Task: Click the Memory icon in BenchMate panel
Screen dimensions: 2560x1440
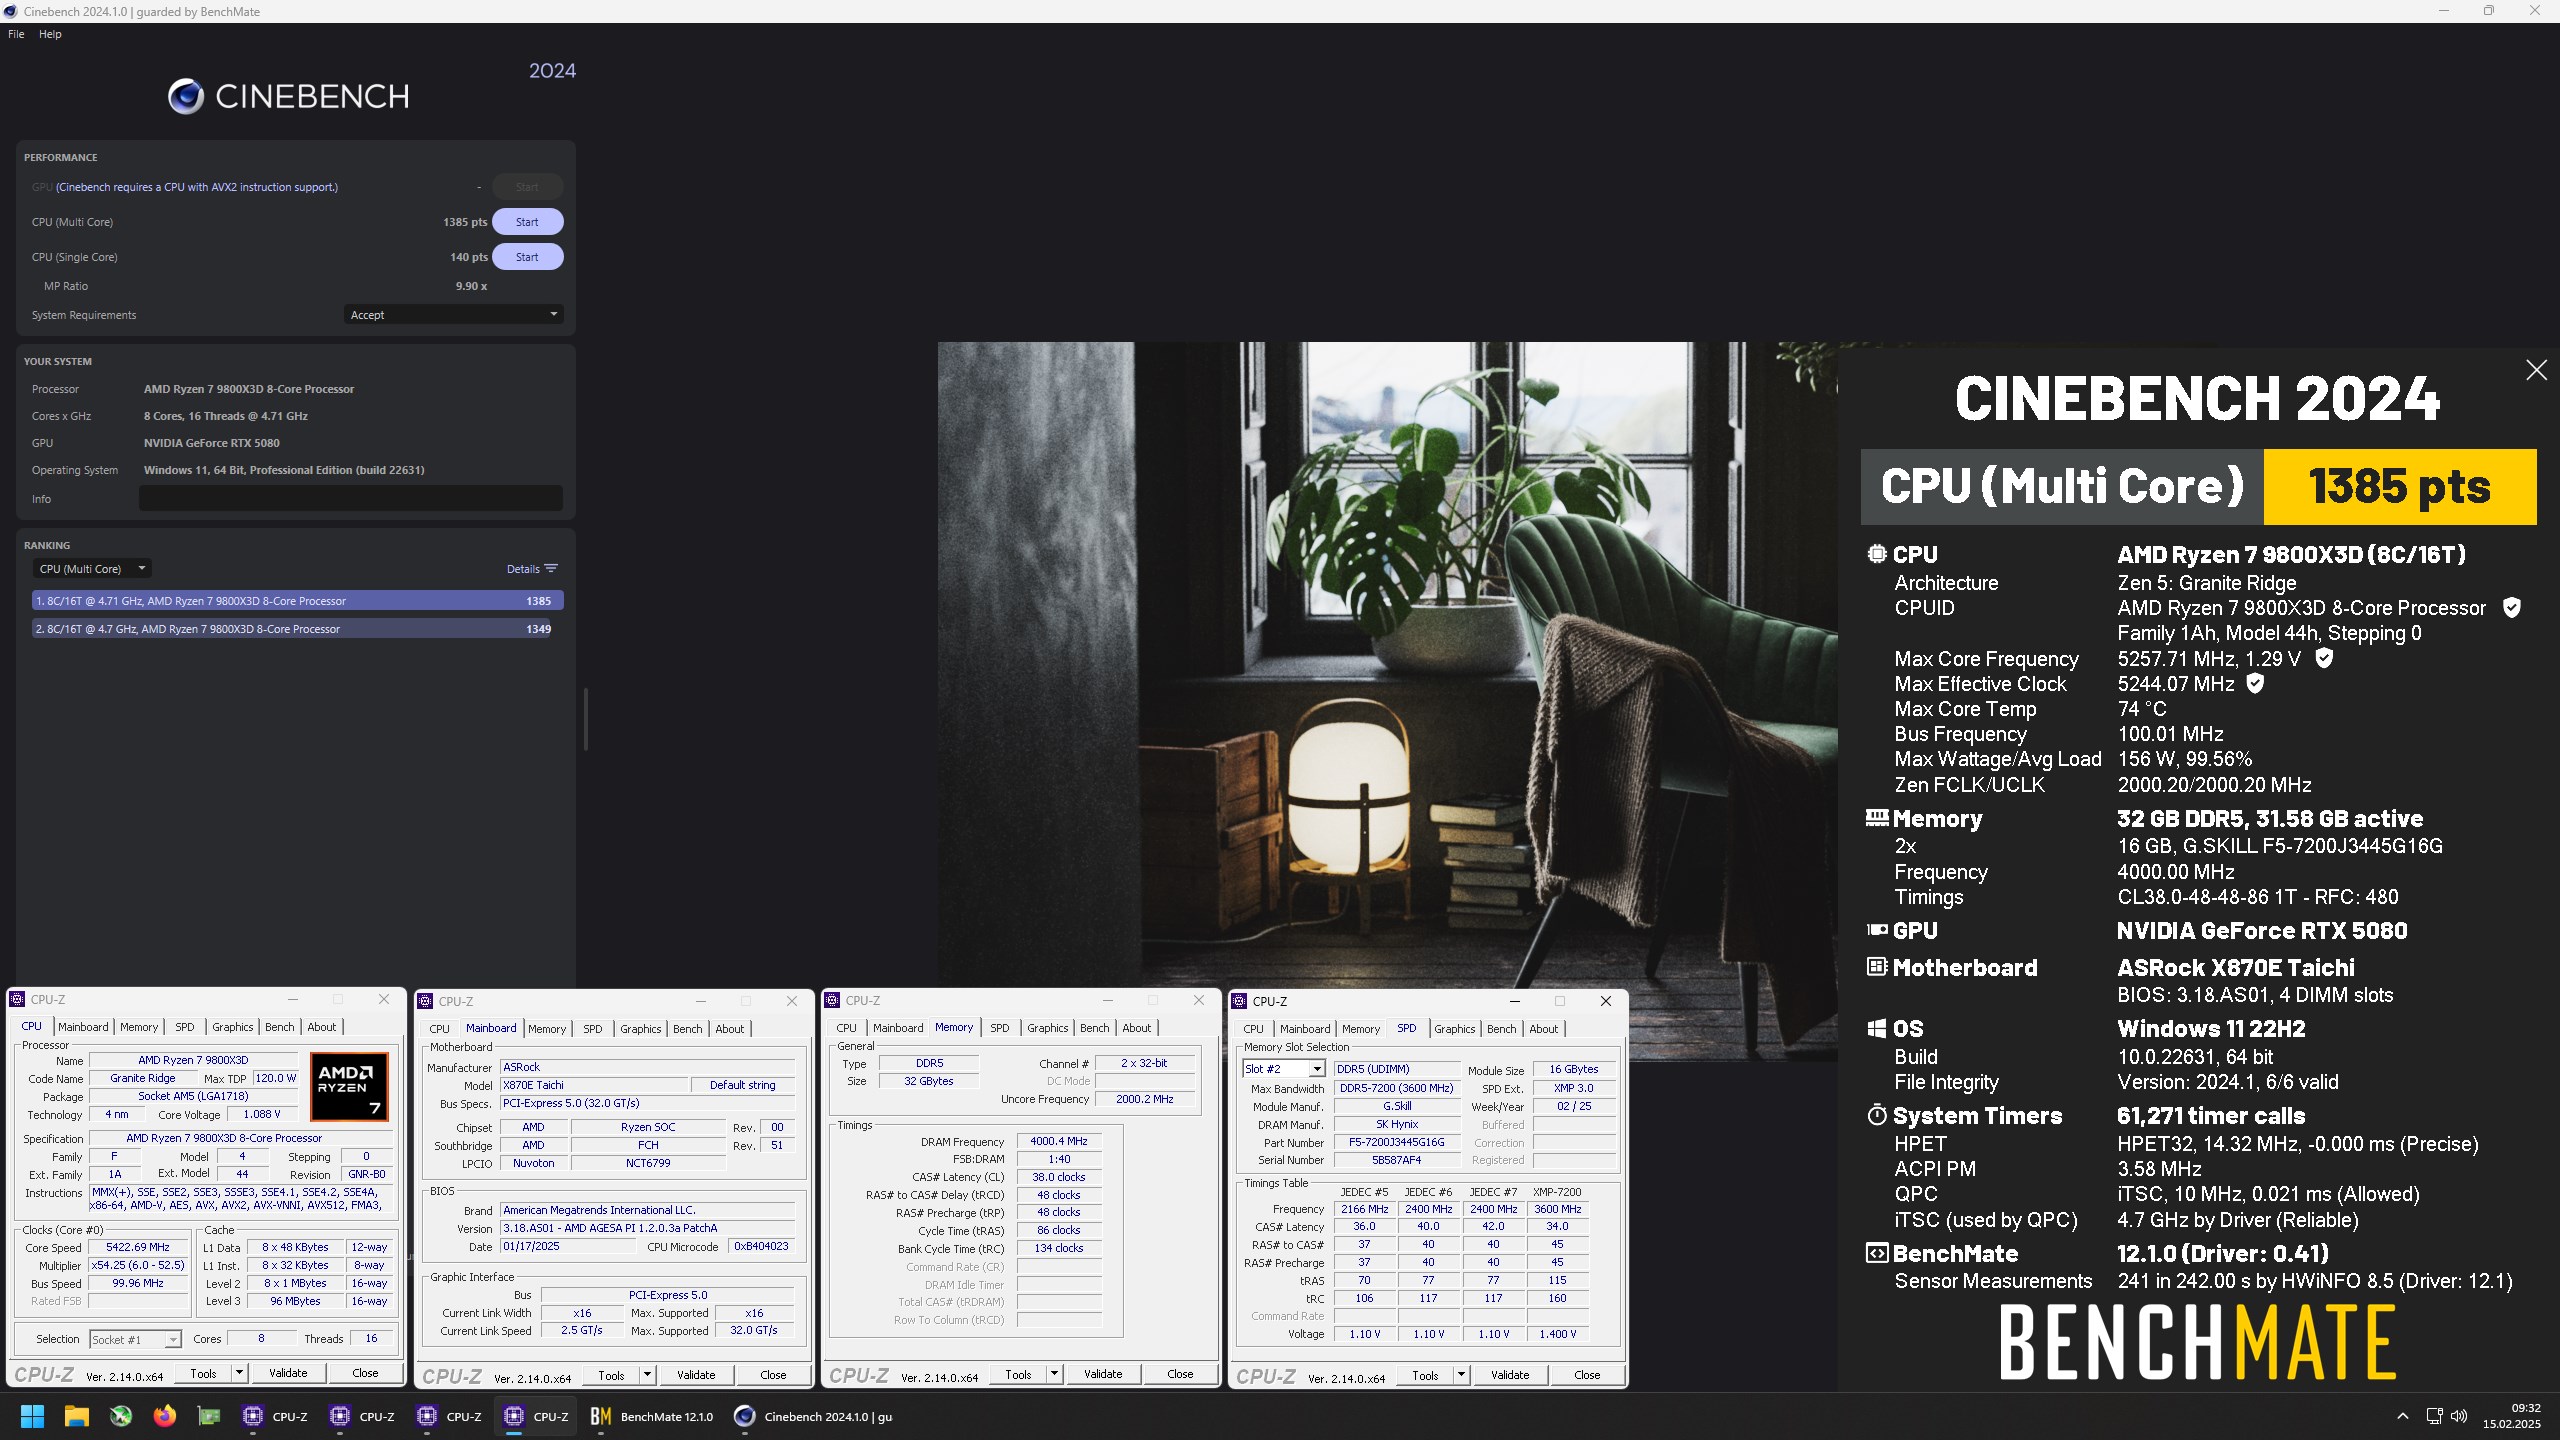Action: coord(1877,818)
